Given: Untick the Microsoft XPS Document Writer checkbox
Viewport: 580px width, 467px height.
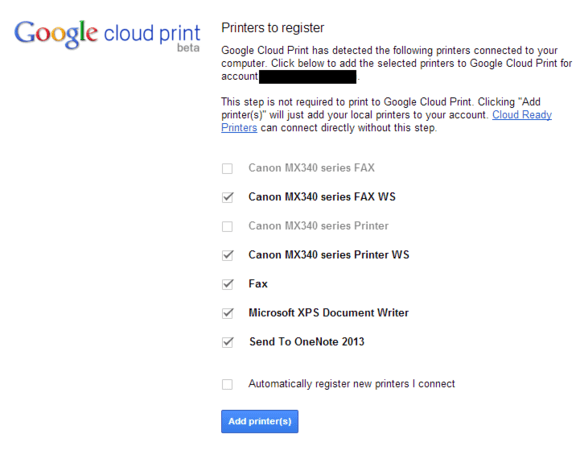Looking at the screenshot, I should coord(227,313).
